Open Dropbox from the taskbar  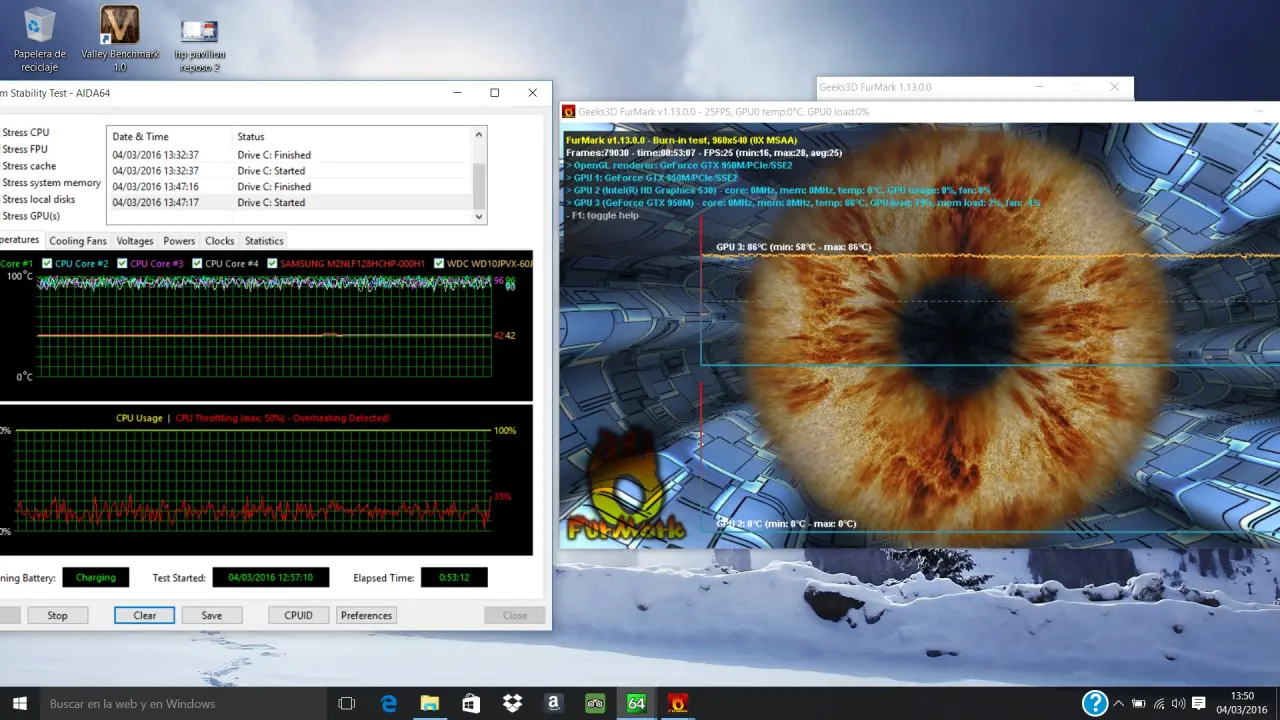(512, 703)
